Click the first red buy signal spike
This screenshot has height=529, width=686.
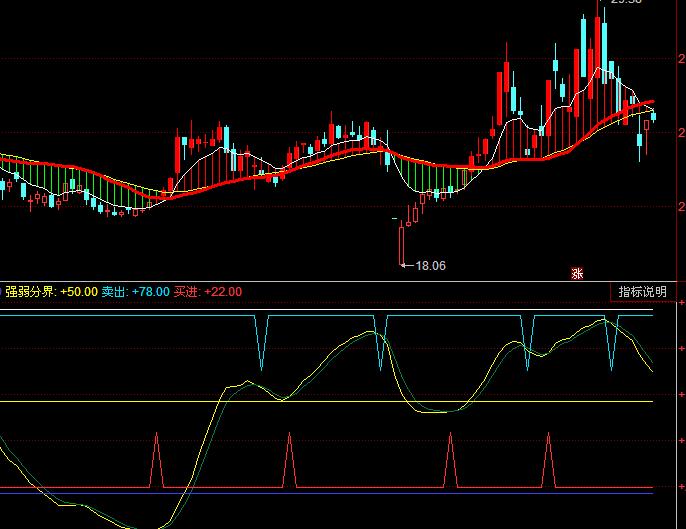[x=156, y=460]
